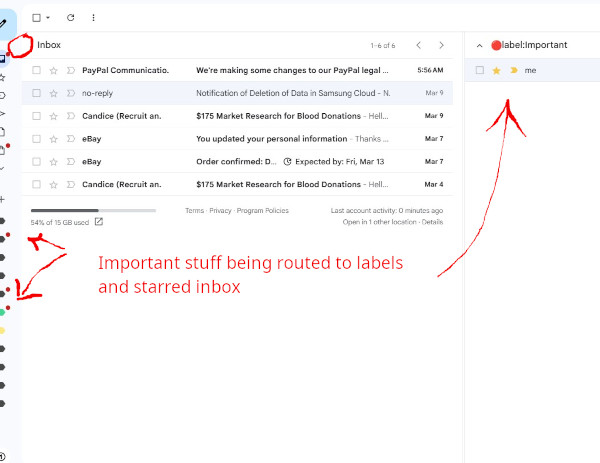Open the storage management external link icon
Screen dimensions: 600x463
click(x=98, y=222)
